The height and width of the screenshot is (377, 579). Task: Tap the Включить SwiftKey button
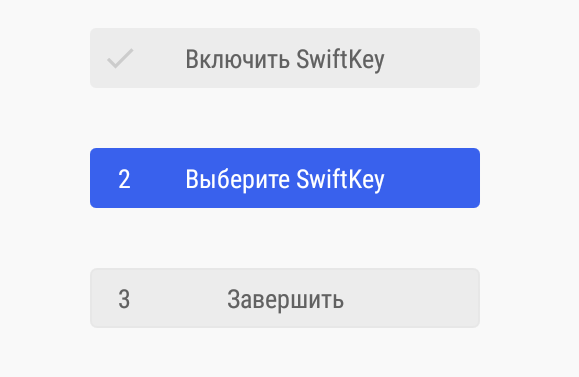[285, 58]
